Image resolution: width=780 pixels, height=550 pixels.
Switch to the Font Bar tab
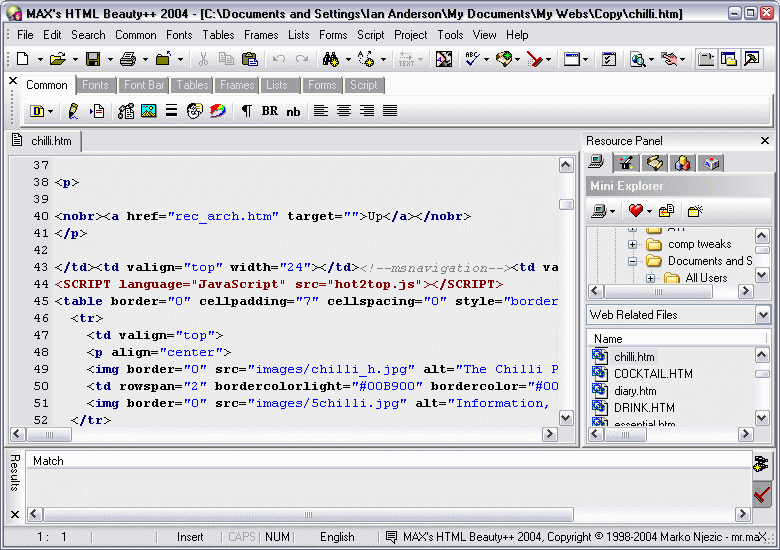[143, 85]
